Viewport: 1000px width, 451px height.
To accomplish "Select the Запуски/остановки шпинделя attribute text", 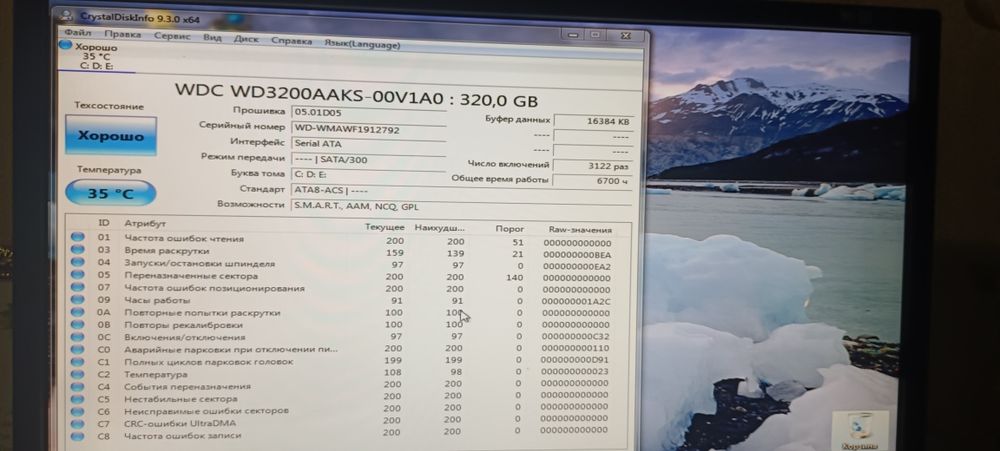I will [x=199, y=263].
